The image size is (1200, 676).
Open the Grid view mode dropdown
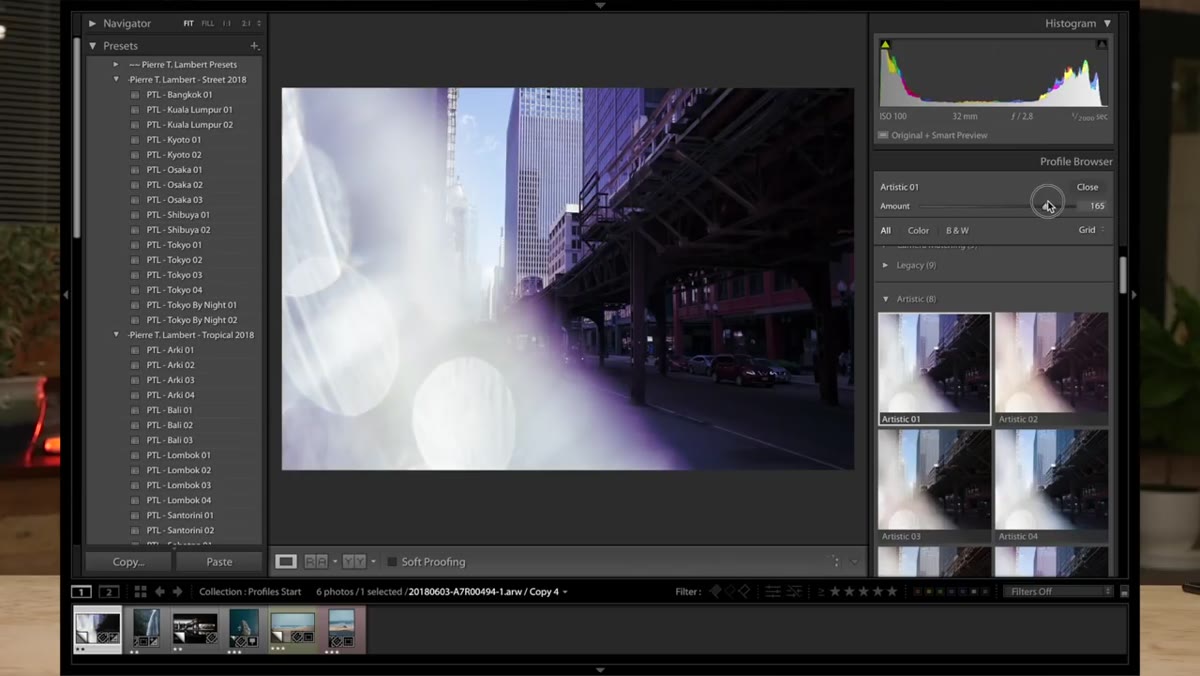(1091, 230)
